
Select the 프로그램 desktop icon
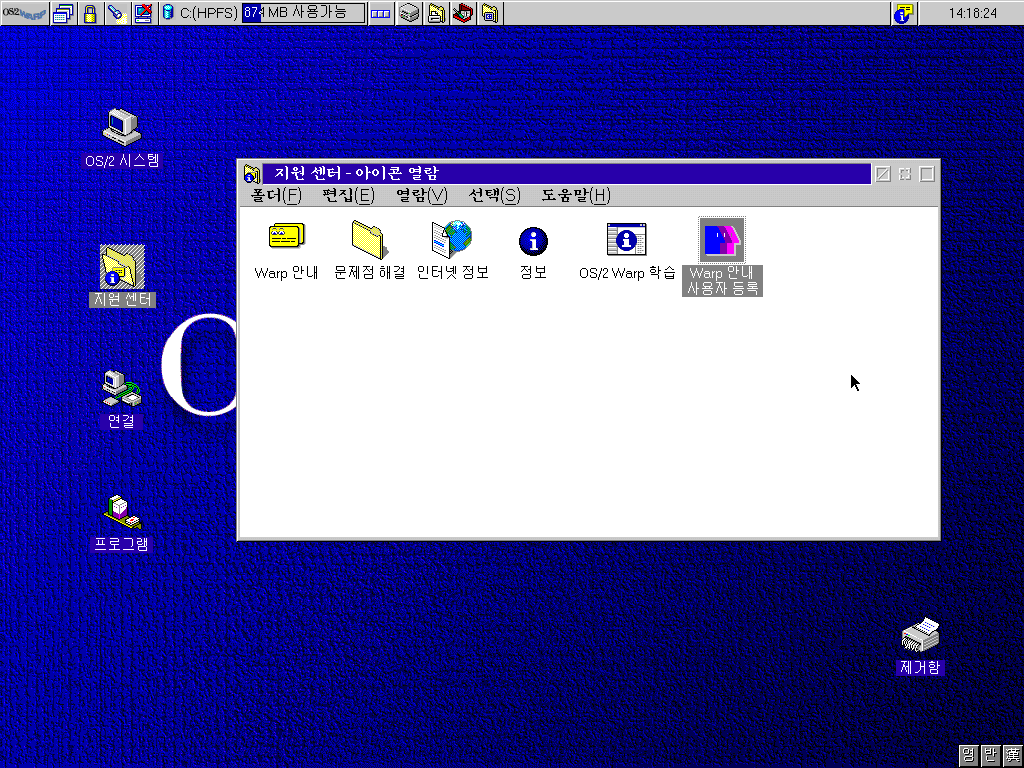121,524
